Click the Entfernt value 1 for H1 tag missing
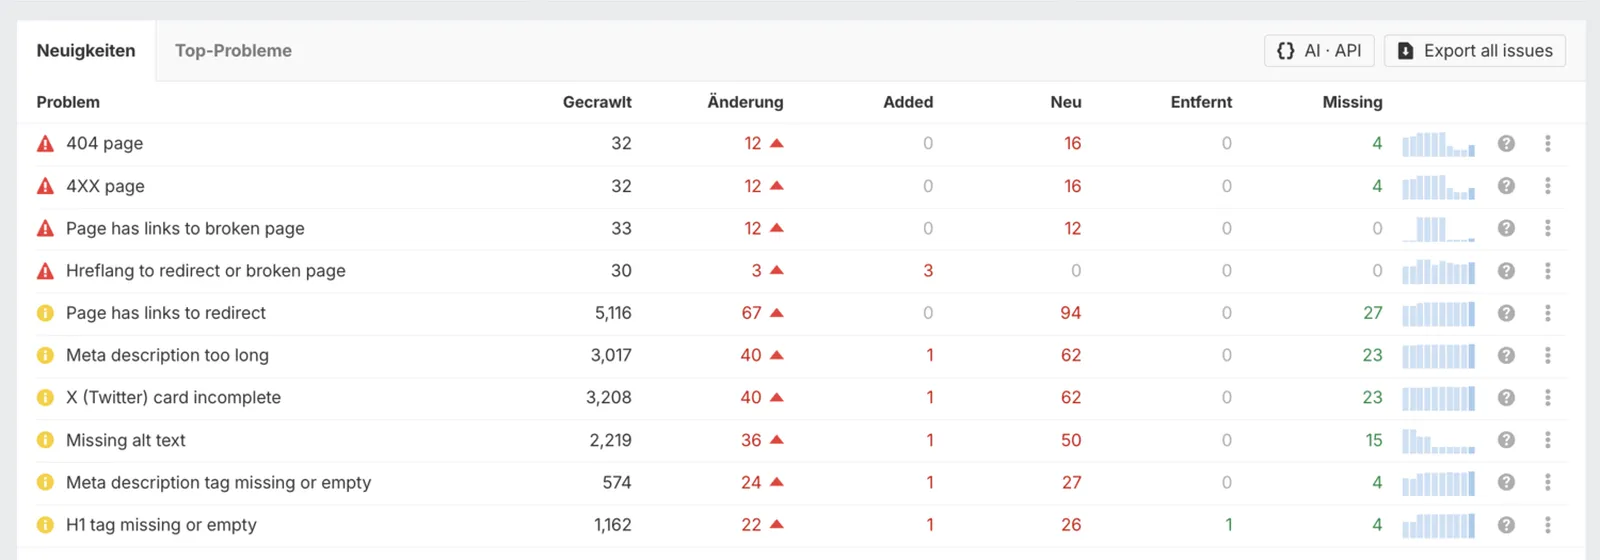Viewport: 1600px width, 560px height. (x=1228, y=525)
